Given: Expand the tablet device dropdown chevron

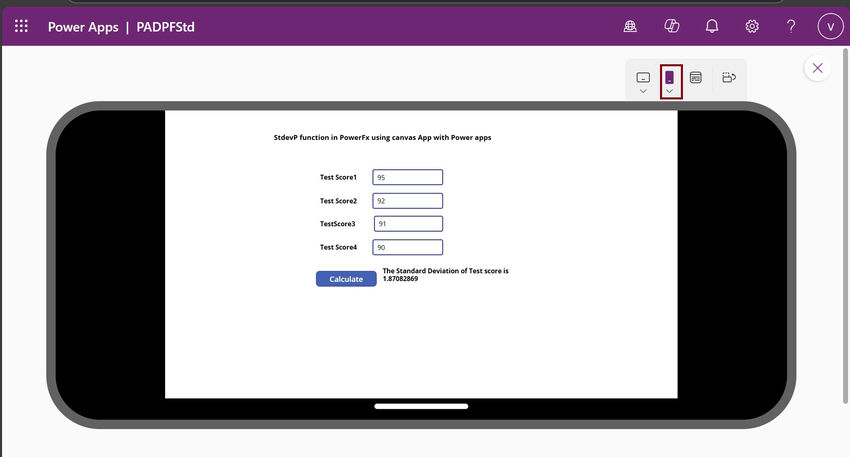Looking at the screenshot, I should tap(643, 91).
